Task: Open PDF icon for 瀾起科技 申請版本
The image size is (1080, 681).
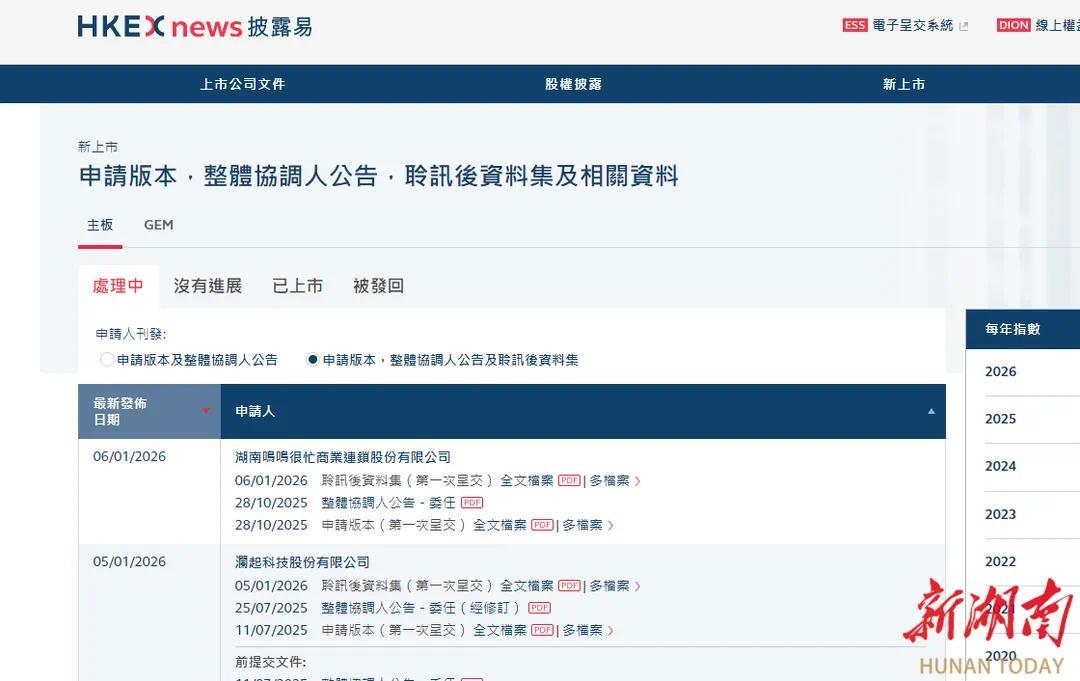Action: click(x=543, y=629)
